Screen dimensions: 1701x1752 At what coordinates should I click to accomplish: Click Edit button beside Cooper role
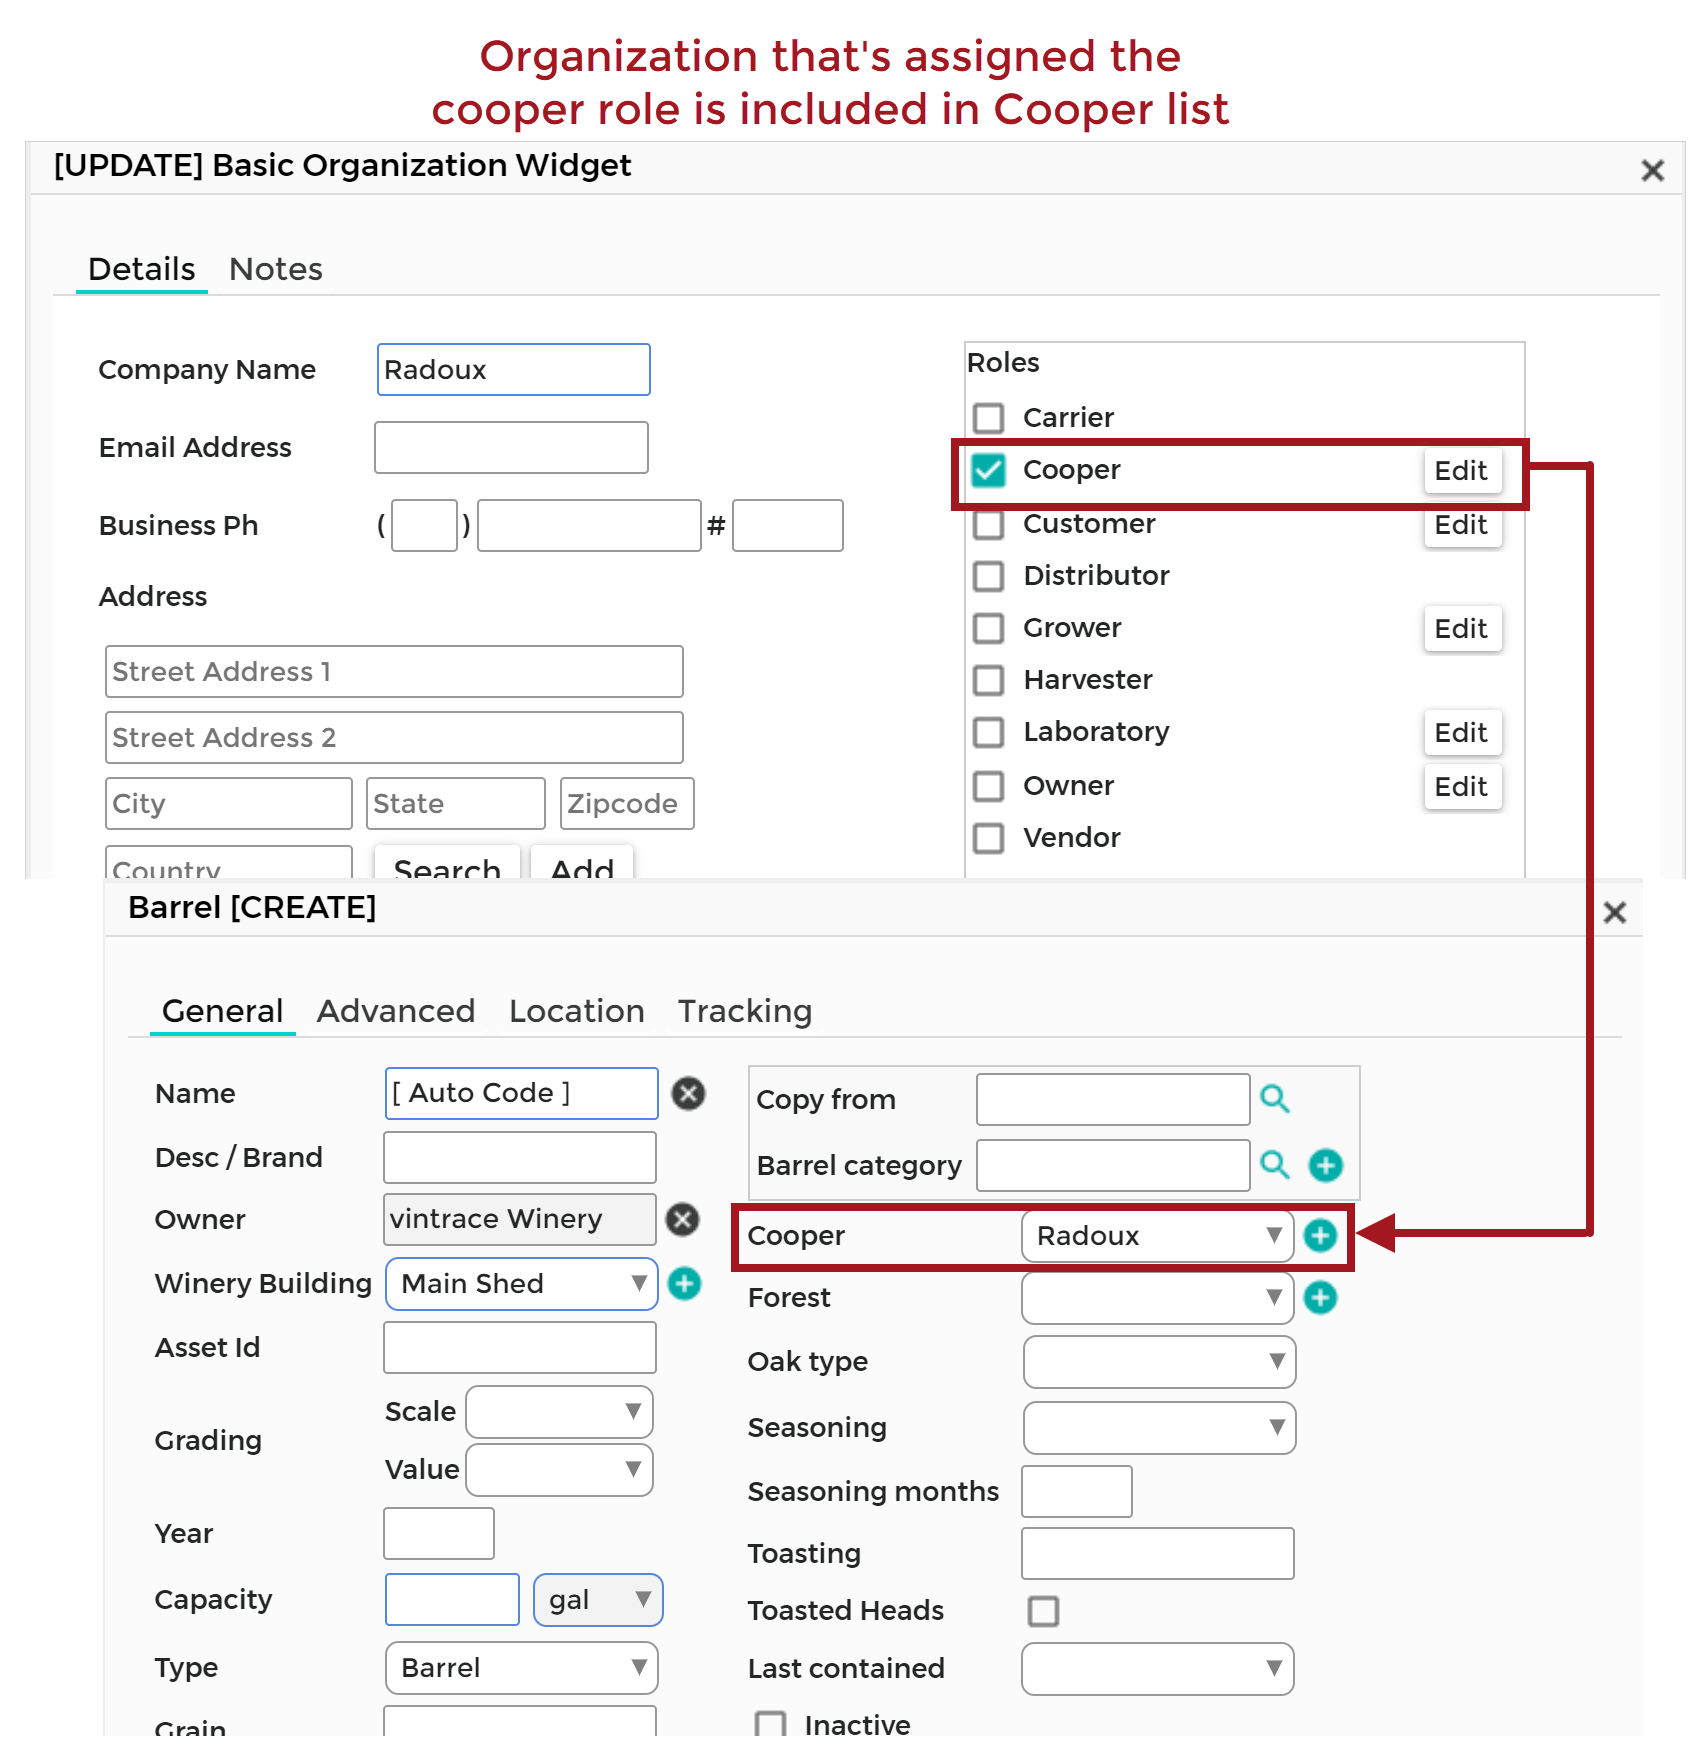1461,470
